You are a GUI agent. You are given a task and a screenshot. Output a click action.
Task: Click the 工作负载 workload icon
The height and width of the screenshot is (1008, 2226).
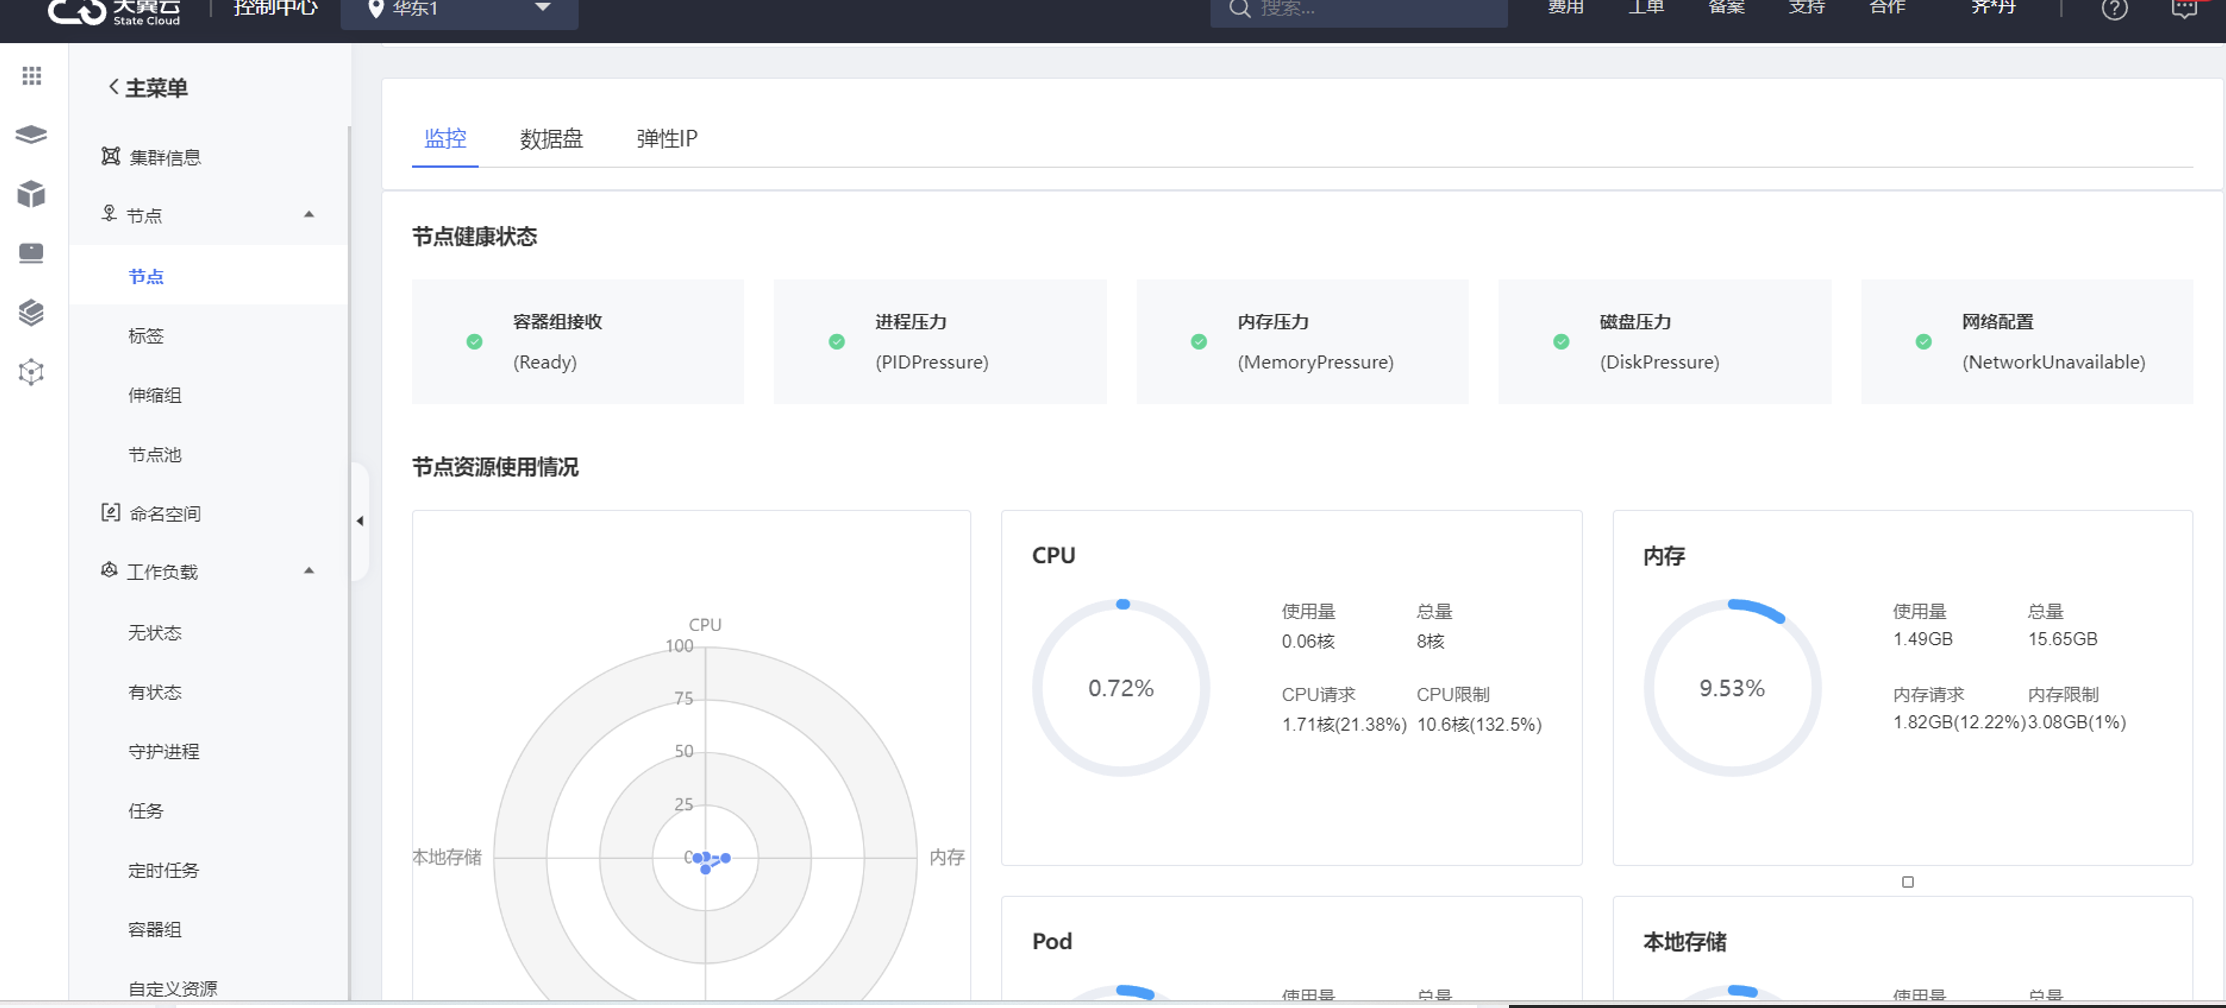click(x=109, y=570)
